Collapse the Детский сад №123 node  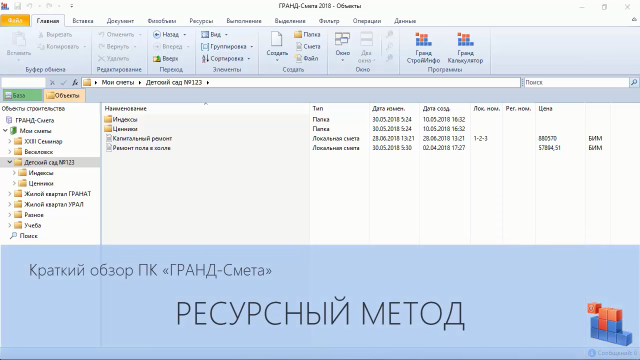(x=10, y=162)
